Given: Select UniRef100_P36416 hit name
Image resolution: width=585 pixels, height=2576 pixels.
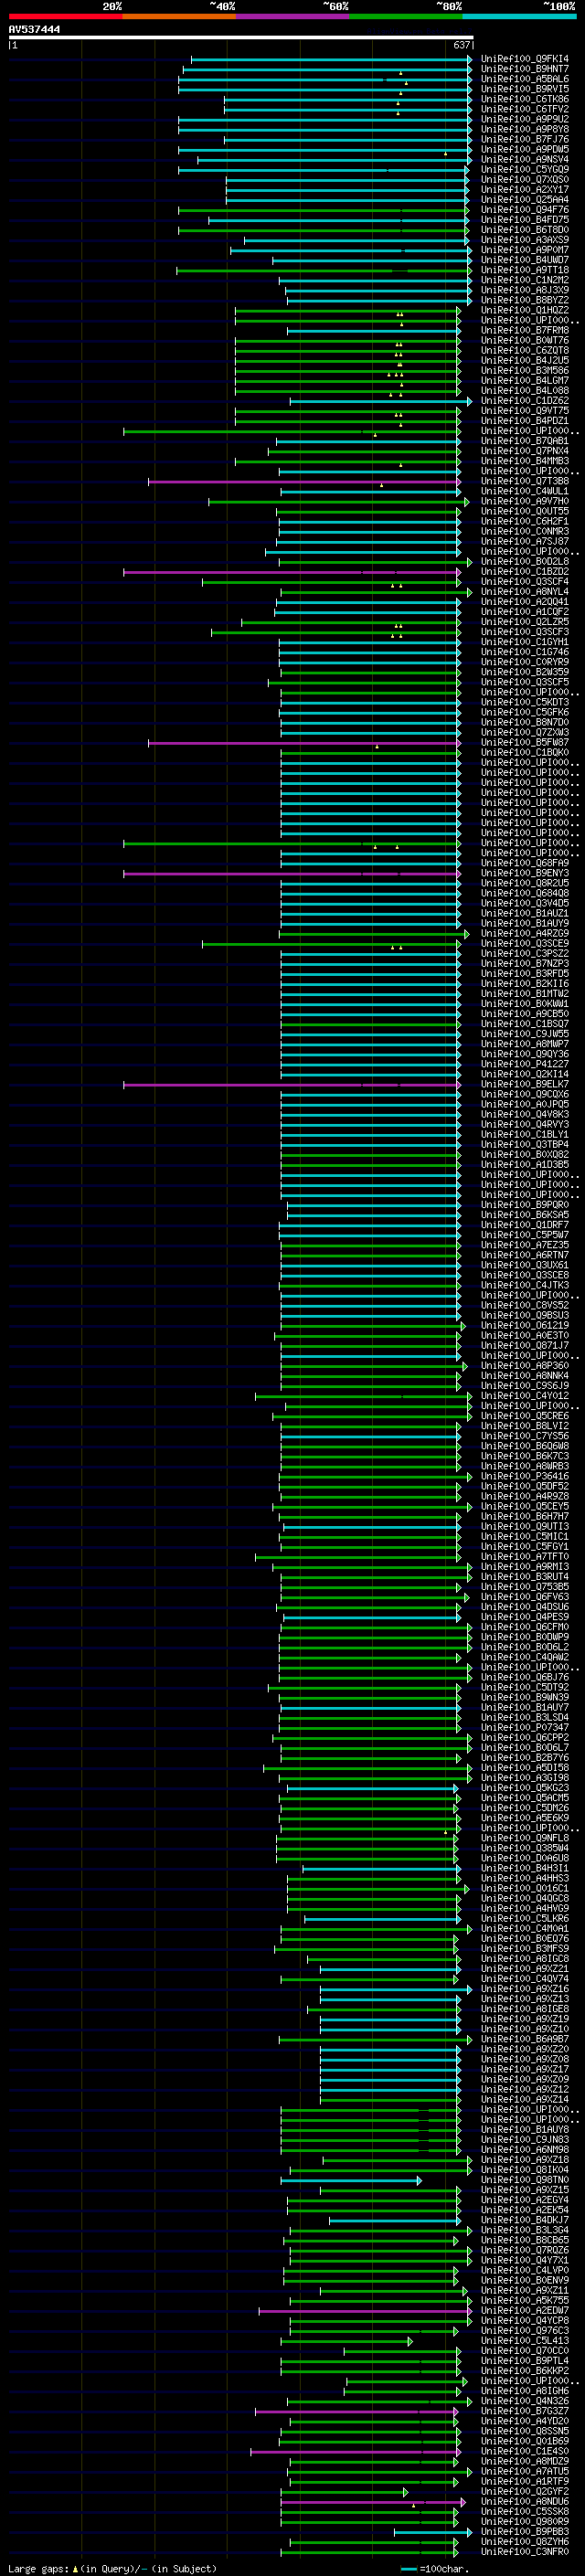Looking at the screenshot, I should [525, 1476].
